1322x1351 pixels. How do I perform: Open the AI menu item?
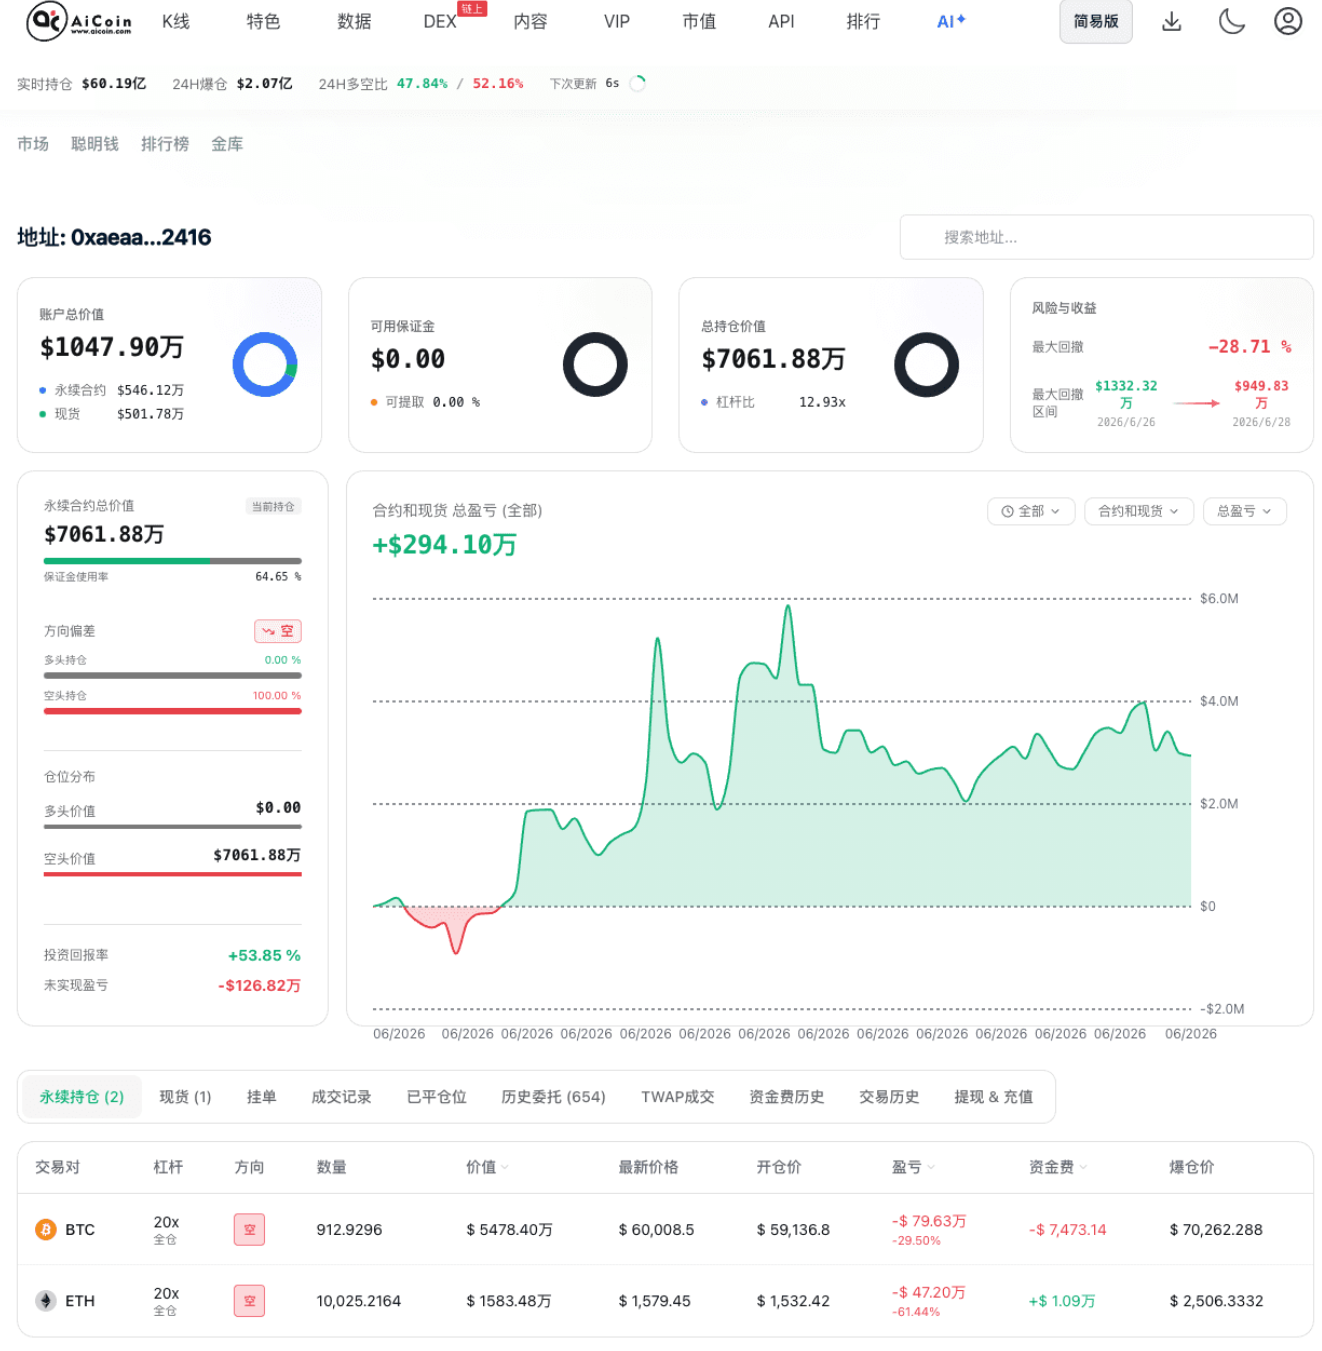pyautogui.click(x=951, y=21)
